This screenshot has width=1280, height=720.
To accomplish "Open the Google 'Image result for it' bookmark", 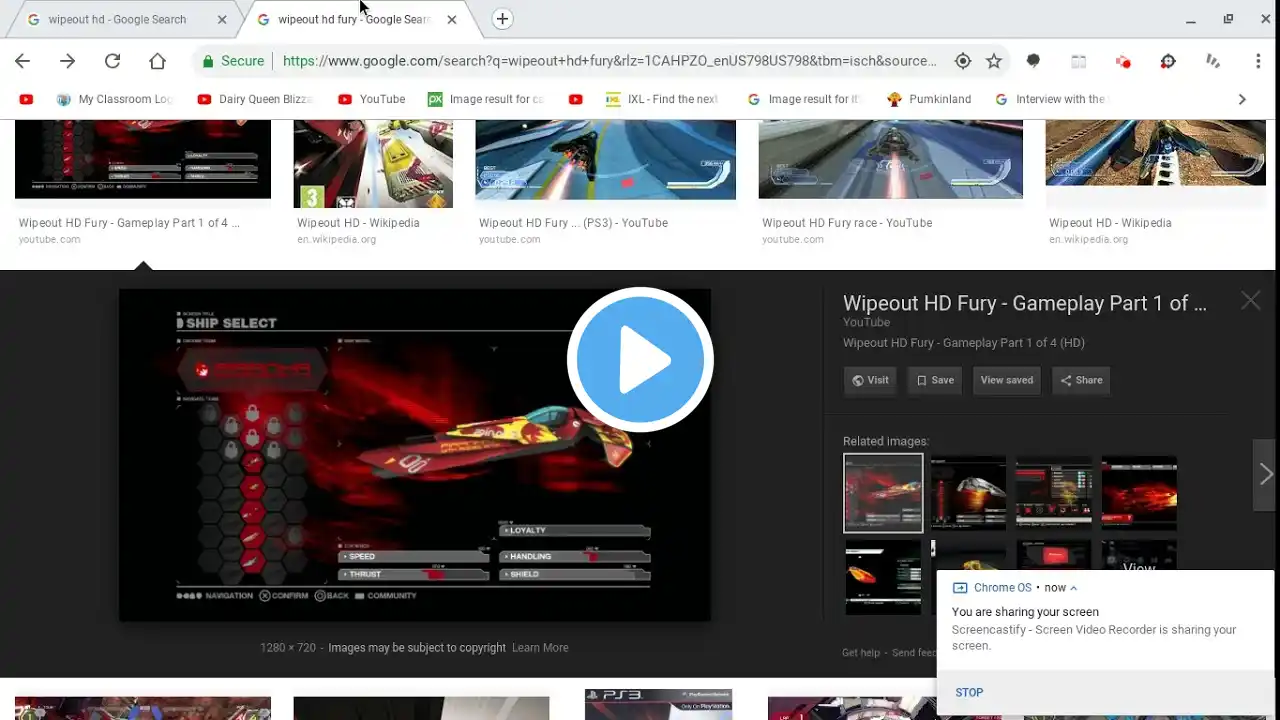I will [804, 99].
